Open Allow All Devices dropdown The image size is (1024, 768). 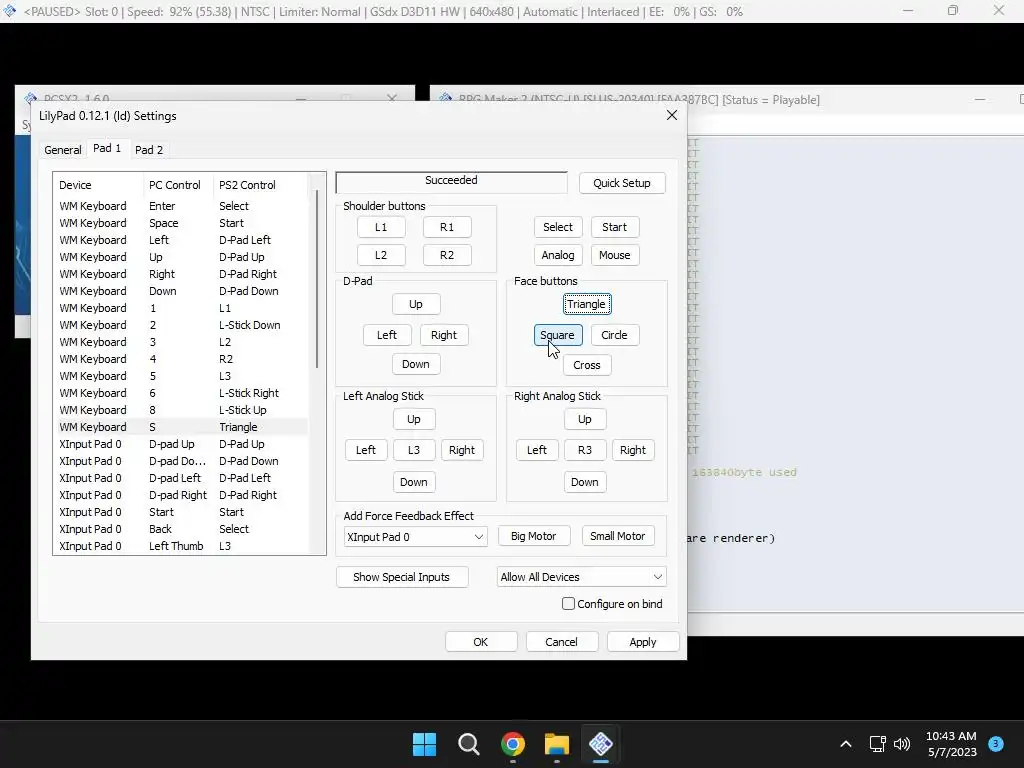point(581,577)
